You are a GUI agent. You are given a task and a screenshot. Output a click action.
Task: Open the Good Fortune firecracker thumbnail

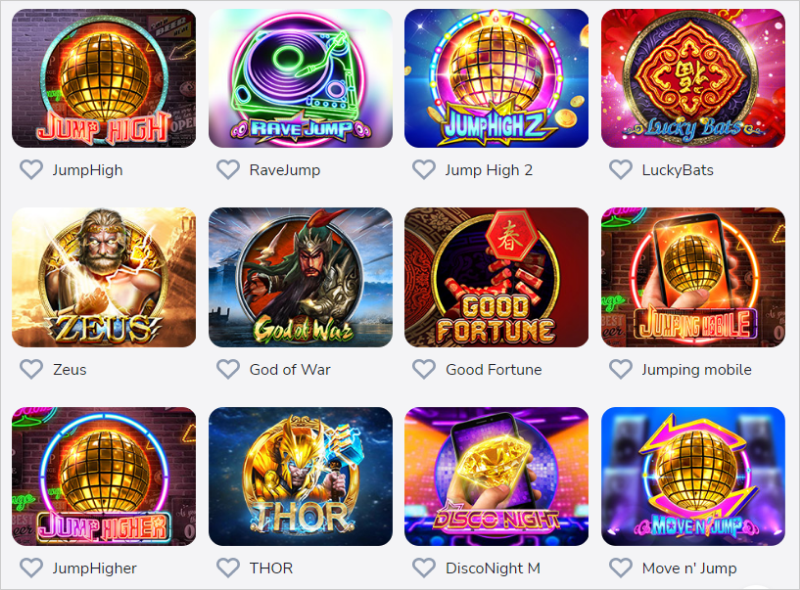(x=496, y=277)
